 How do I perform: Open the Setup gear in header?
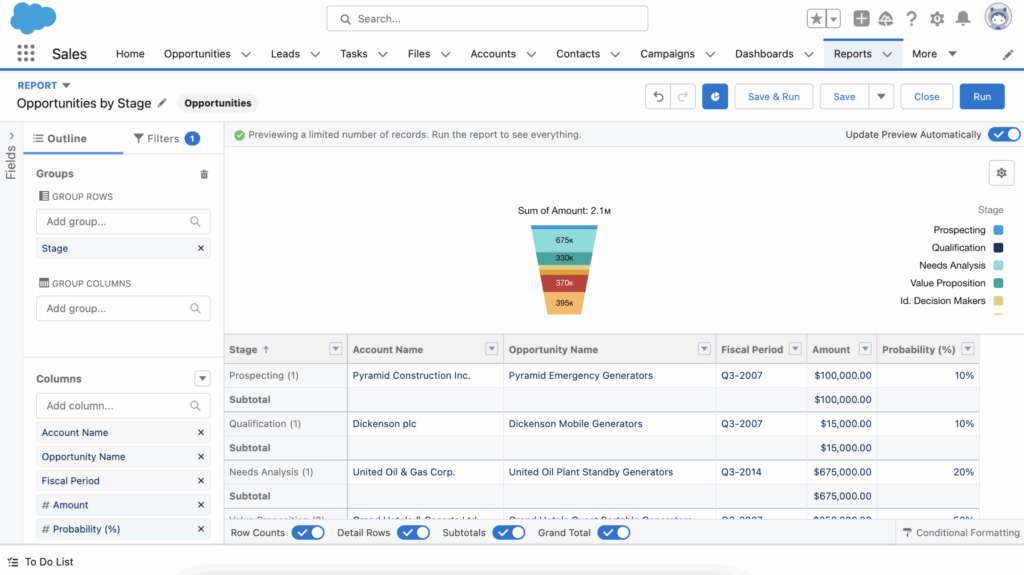(x=937, y=19)
